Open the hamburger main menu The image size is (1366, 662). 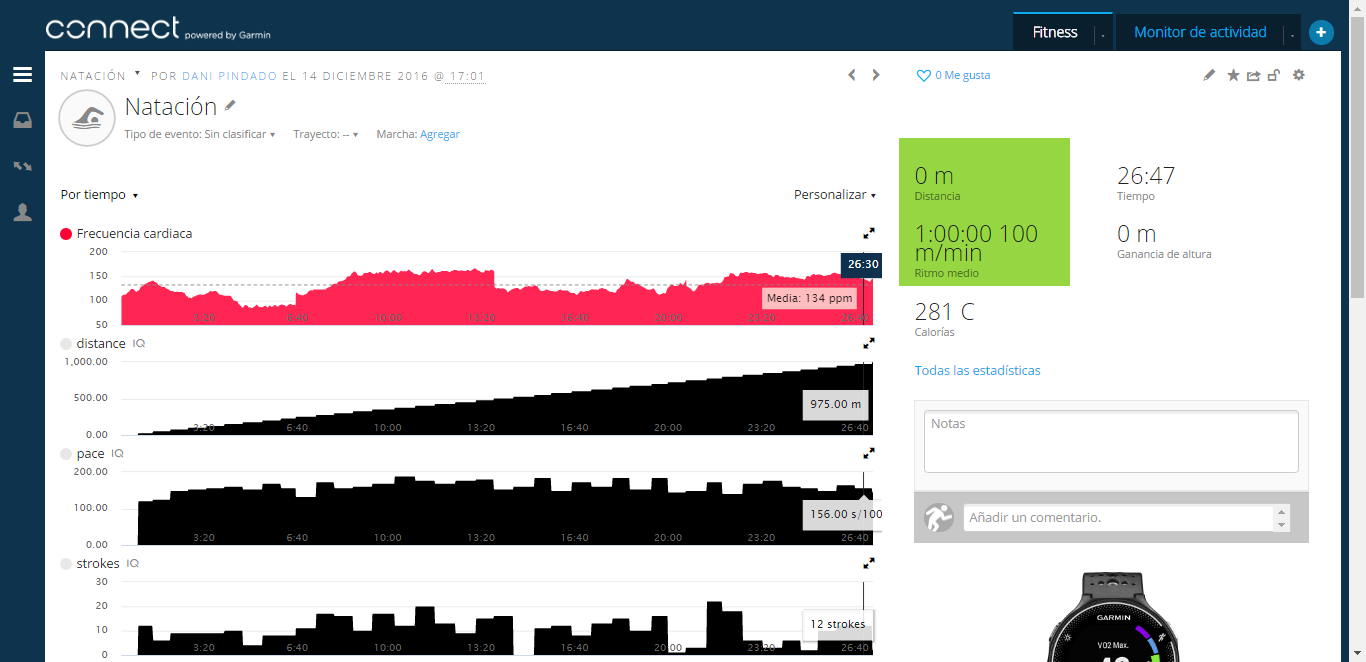22,75
